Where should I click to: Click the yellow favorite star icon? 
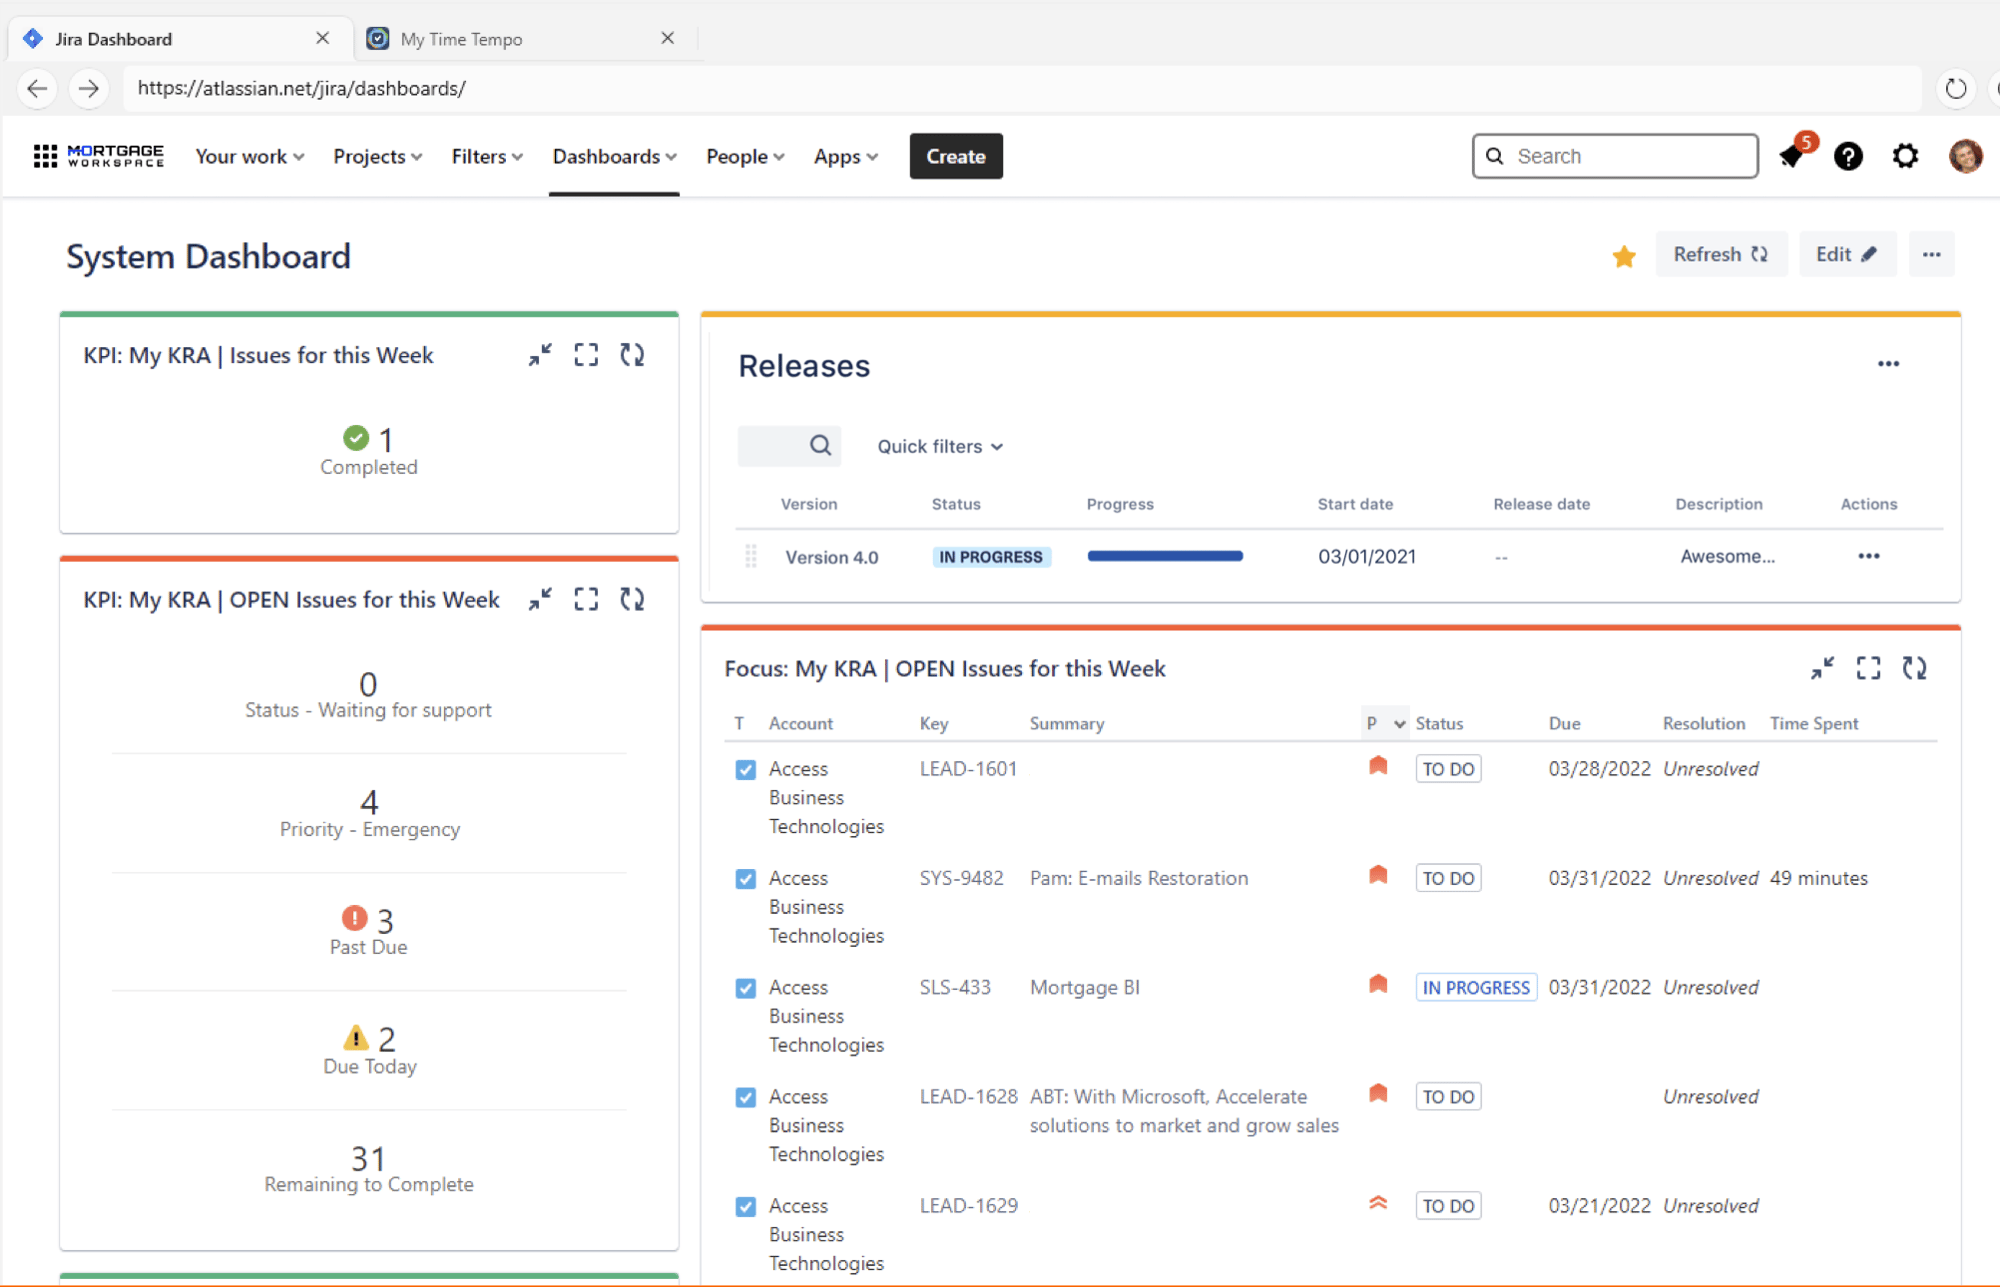click(1624, 257)
